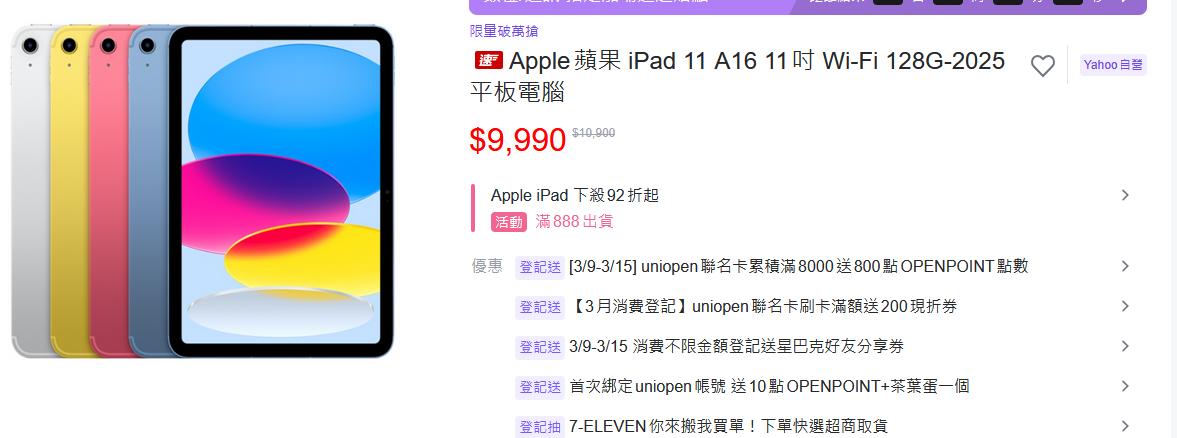Screen dimensions: 1177x438
Task: Click the 限量破萬搶 link
Action: click(504, 31)
